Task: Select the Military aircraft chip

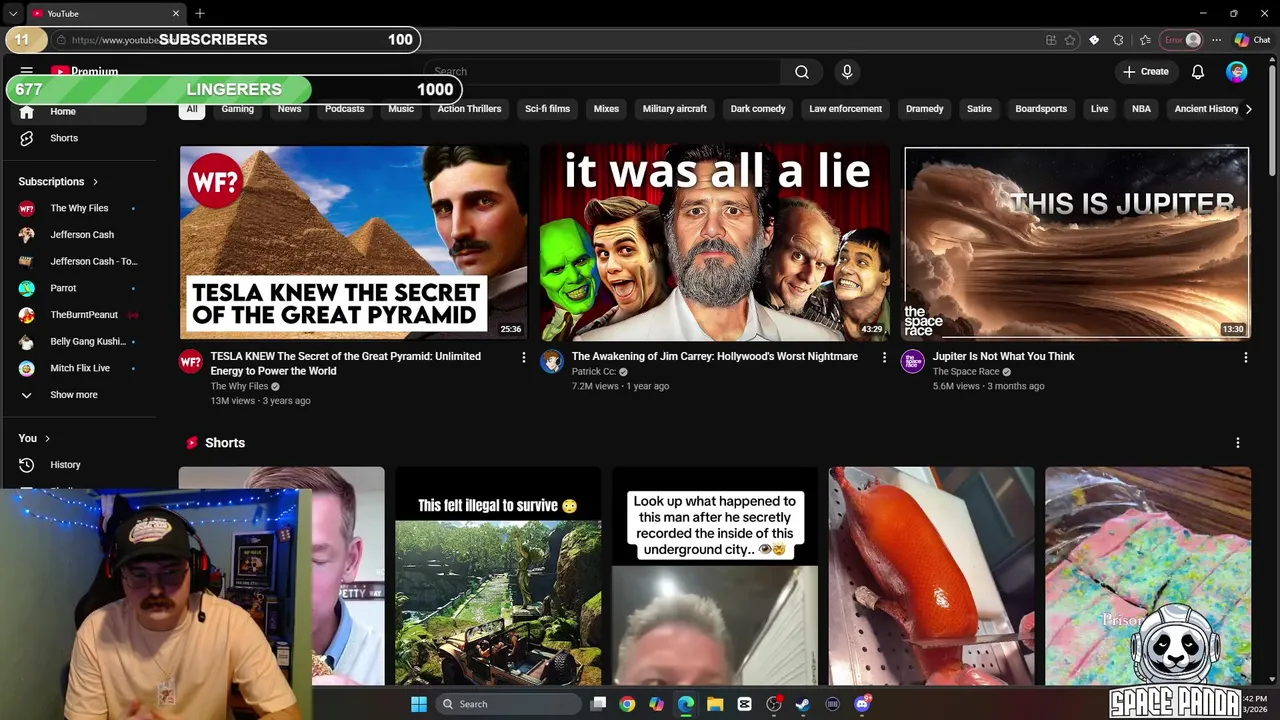Action: tap(674, 109)
